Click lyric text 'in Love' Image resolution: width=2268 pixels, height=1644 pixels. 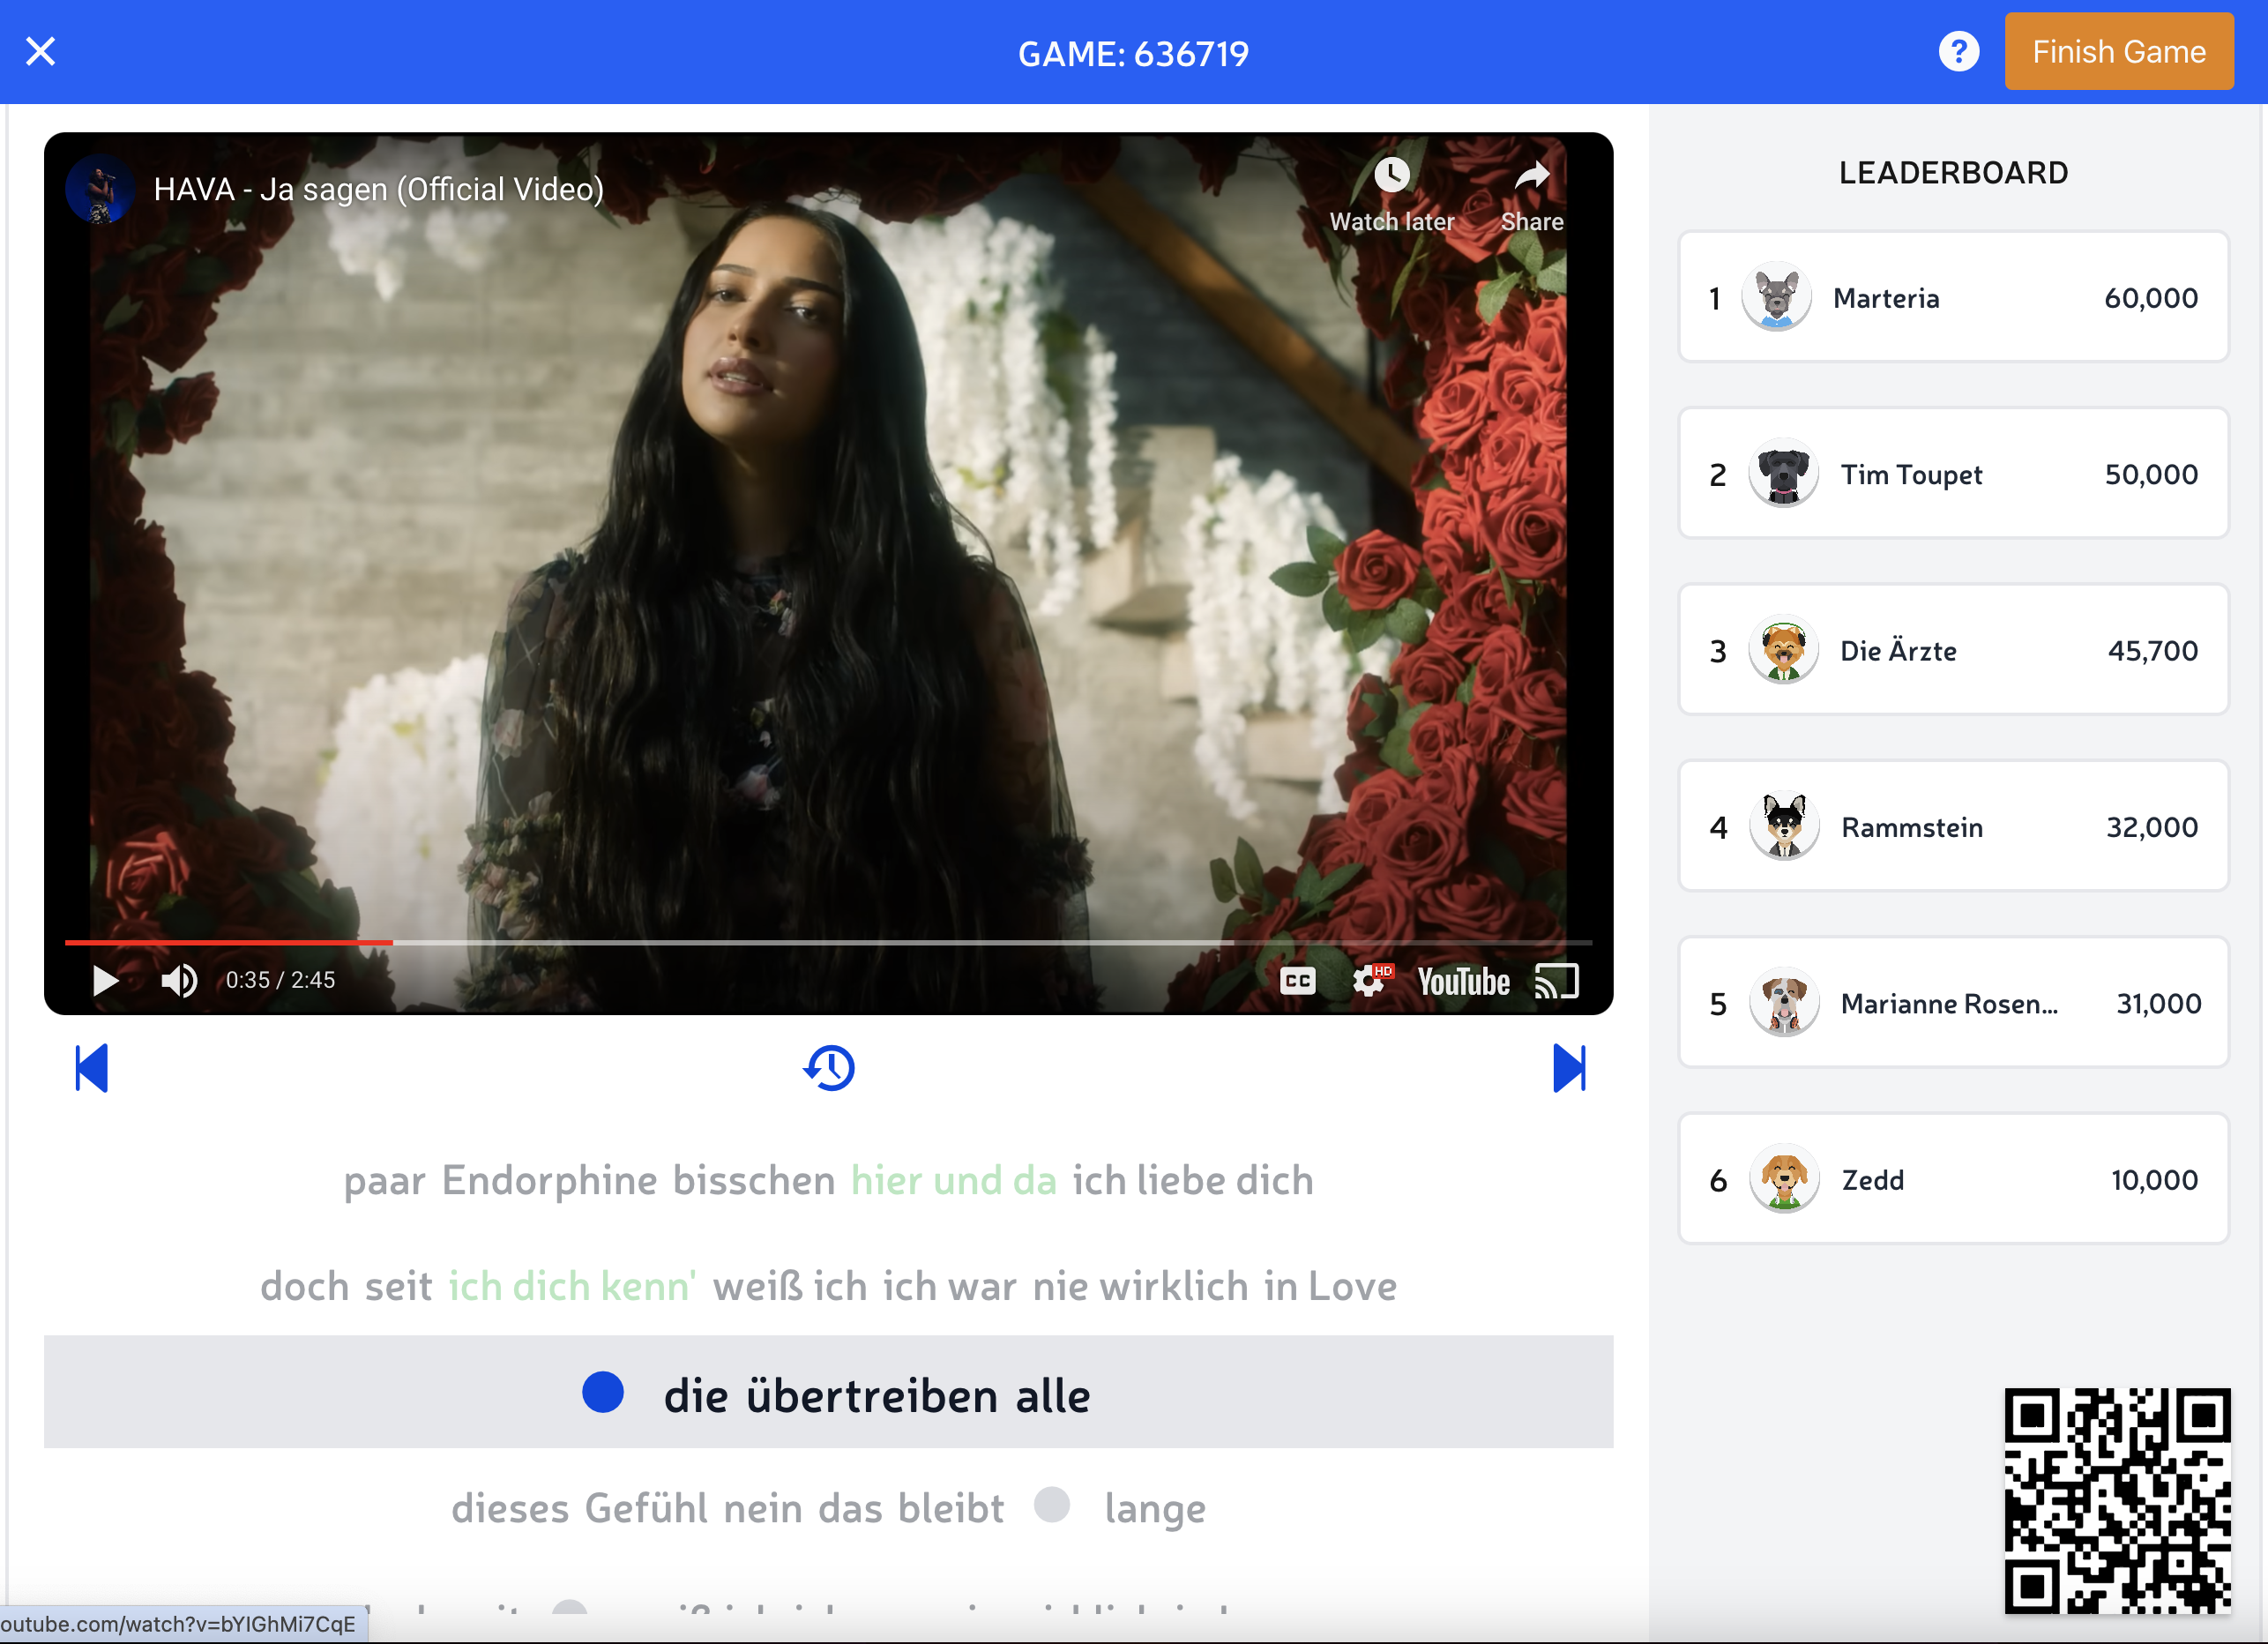tap(1330, 1286)
